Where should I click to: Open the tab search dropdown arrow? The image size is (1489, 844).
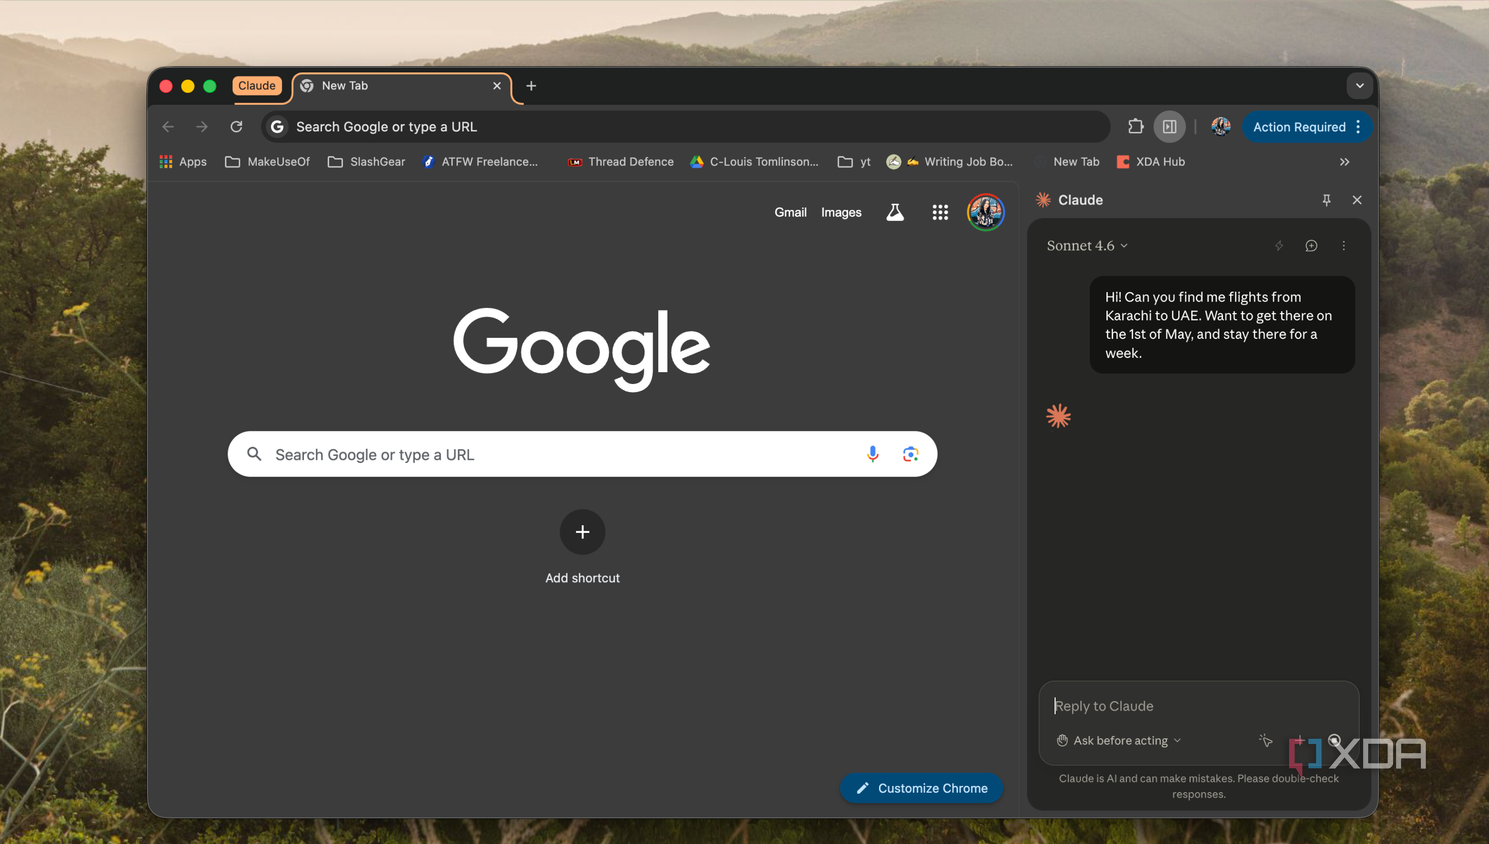tap(1359, 86)
